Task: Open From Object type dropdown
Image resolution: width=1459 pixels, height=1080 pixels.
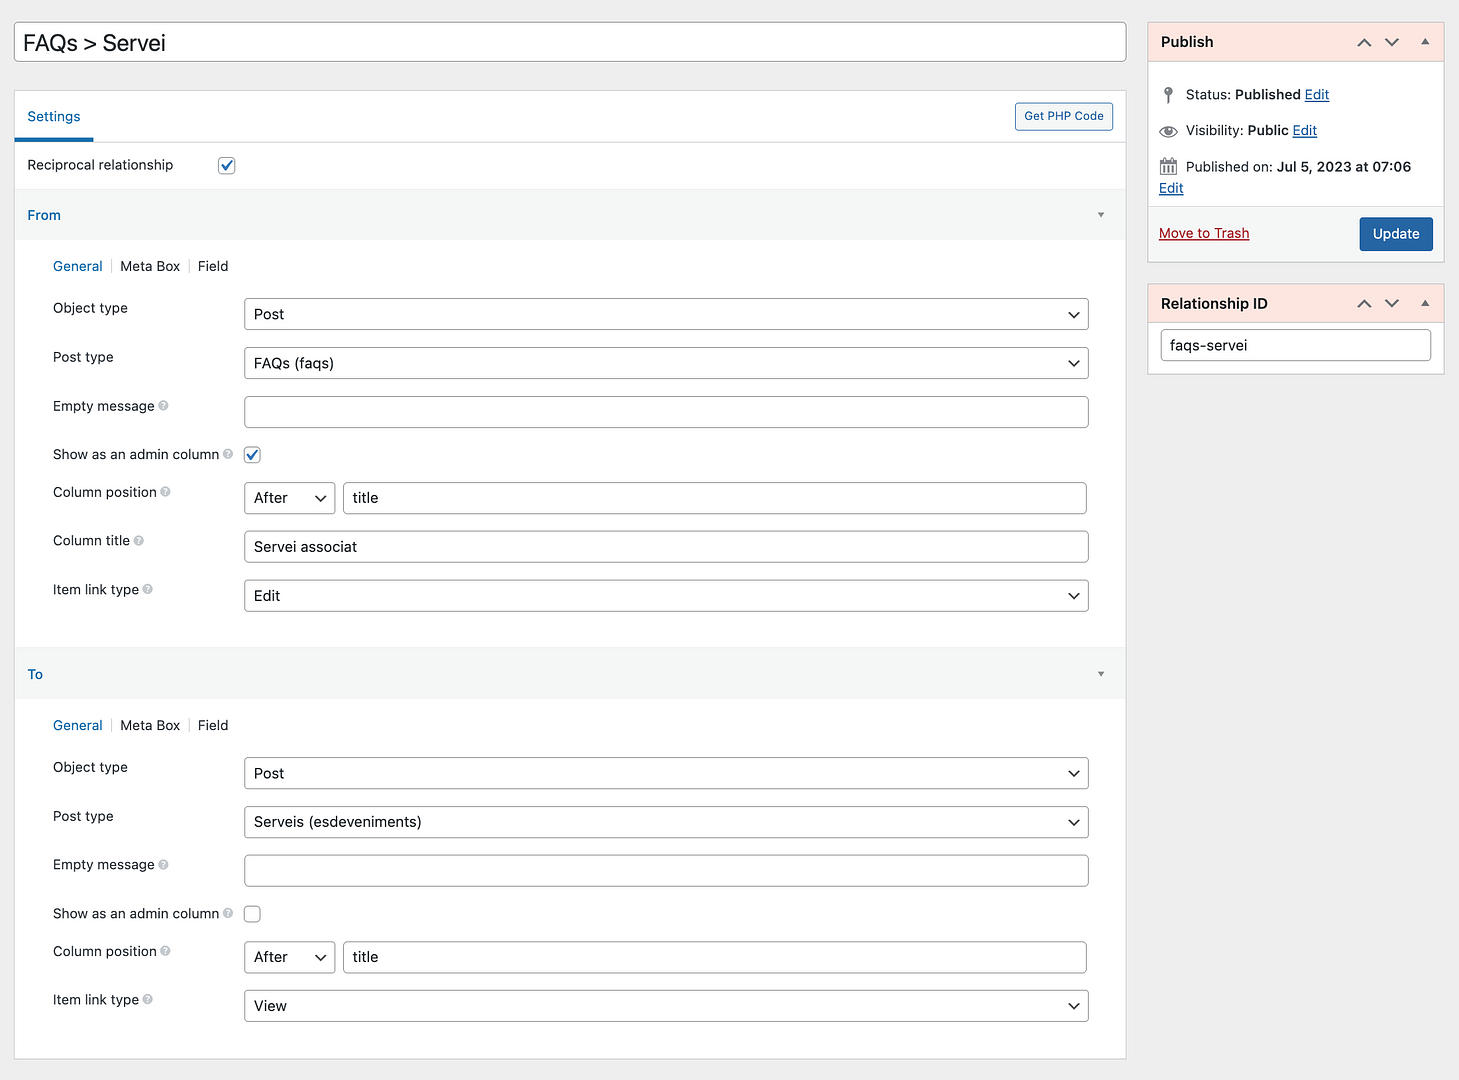Action: (666, 314)
